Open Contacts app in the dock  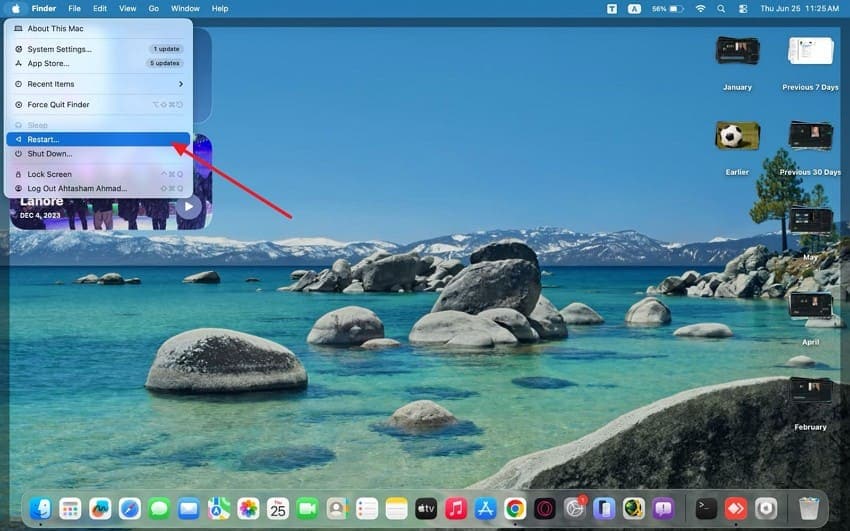click(x=337, y=509)
